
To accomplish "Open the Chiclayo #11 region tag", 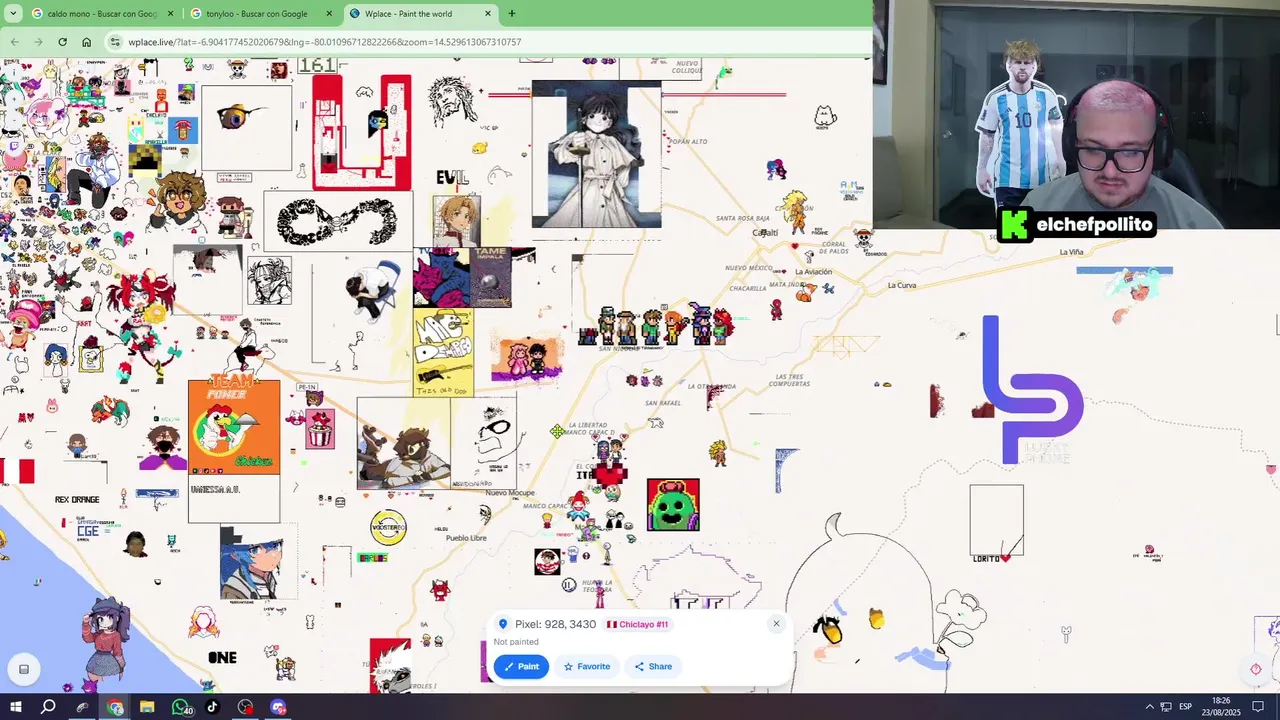I will (637, 624).
